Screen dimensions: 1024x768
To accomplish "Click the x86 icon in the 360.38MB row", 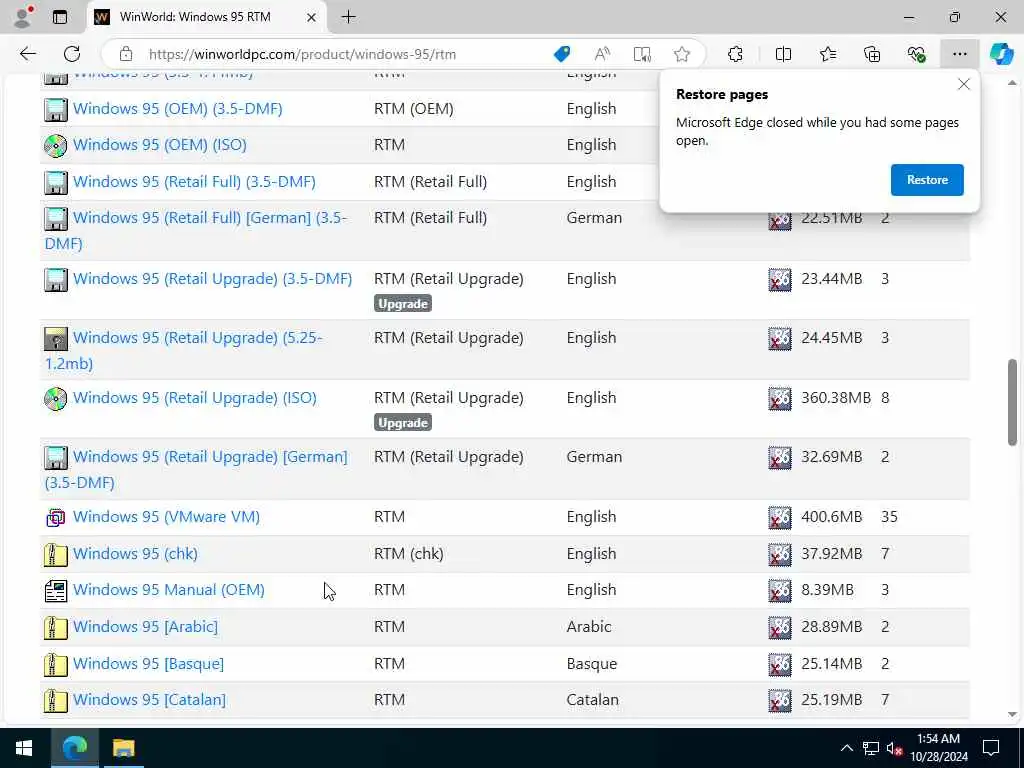I will (780, 398).
